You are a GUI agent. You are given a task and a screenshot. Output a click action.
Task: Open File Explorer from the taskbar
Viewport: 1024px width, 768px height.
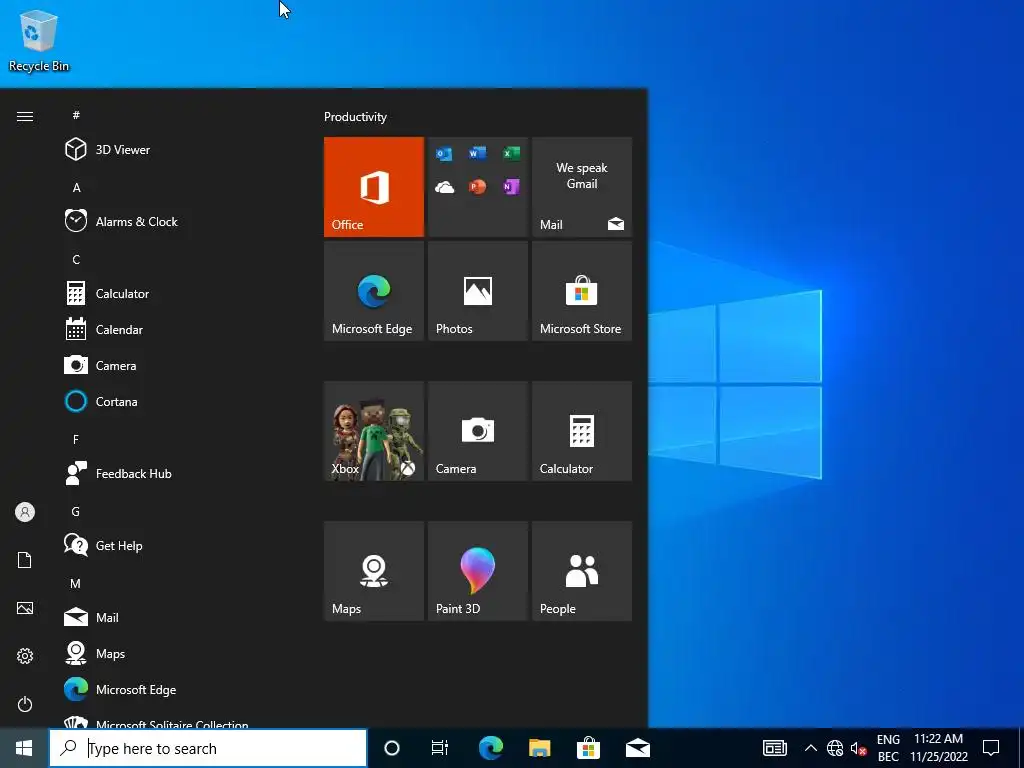539,748
